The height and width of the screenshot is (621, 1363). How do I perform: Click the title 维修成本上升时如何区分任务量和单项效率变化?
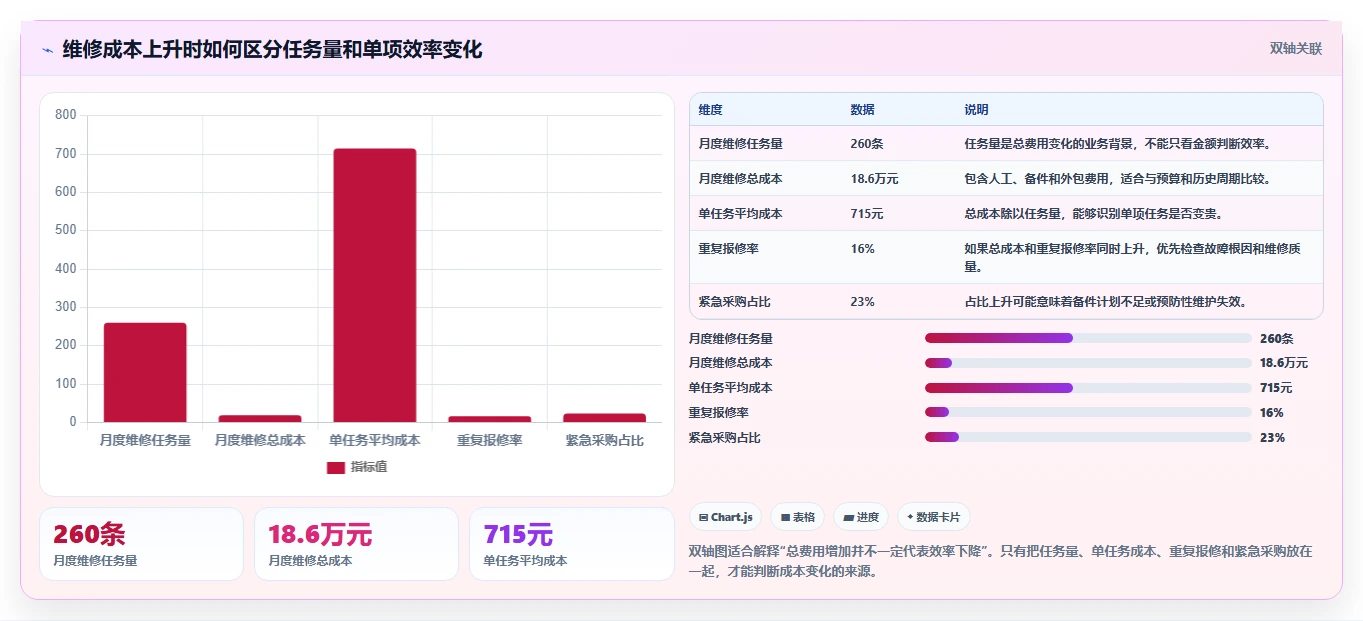pyautogui.click(x=272, y=50)
